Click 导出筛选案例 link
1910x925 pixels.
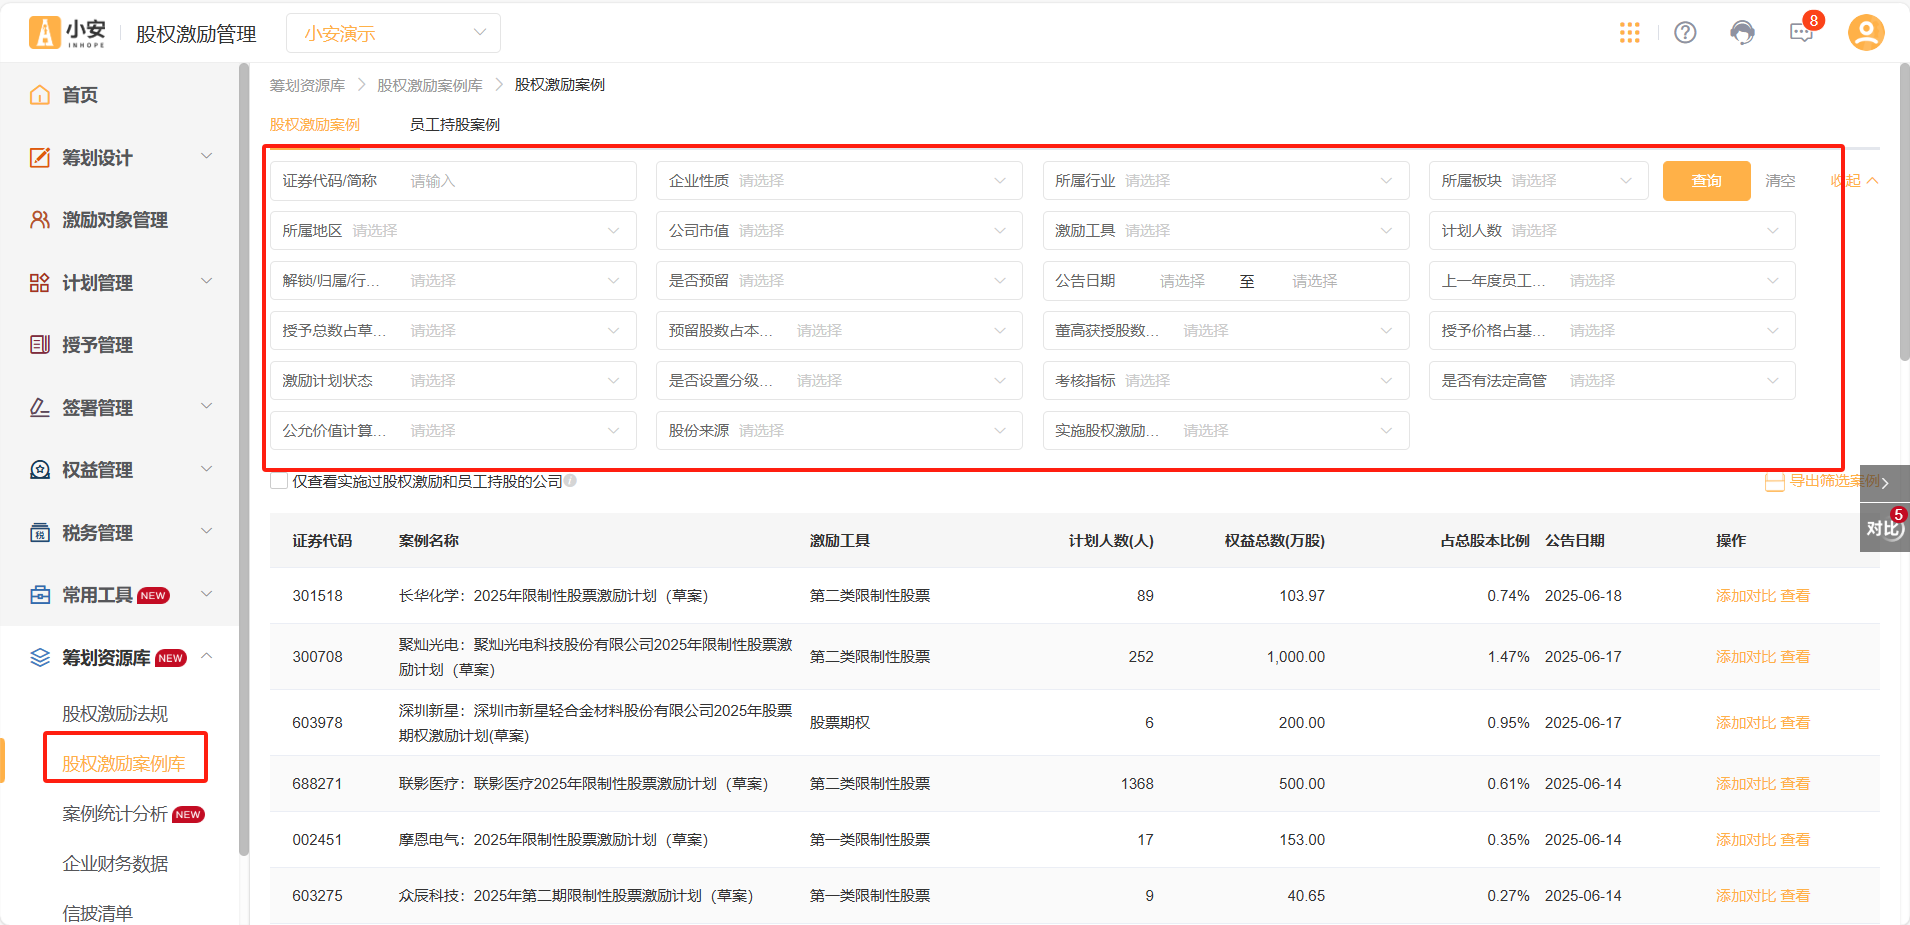(1833, 481)
